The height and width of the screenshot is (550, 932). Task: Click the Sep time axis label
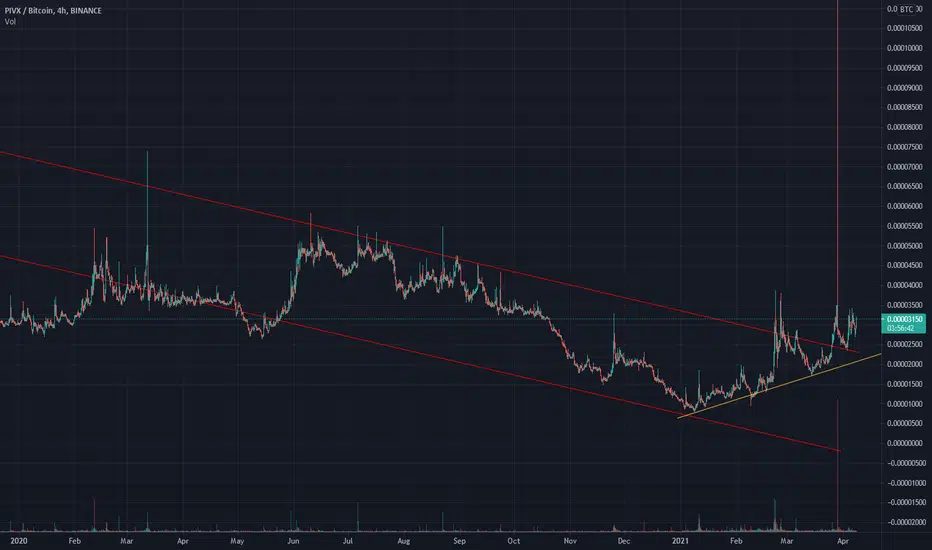(x=459, y=541)
